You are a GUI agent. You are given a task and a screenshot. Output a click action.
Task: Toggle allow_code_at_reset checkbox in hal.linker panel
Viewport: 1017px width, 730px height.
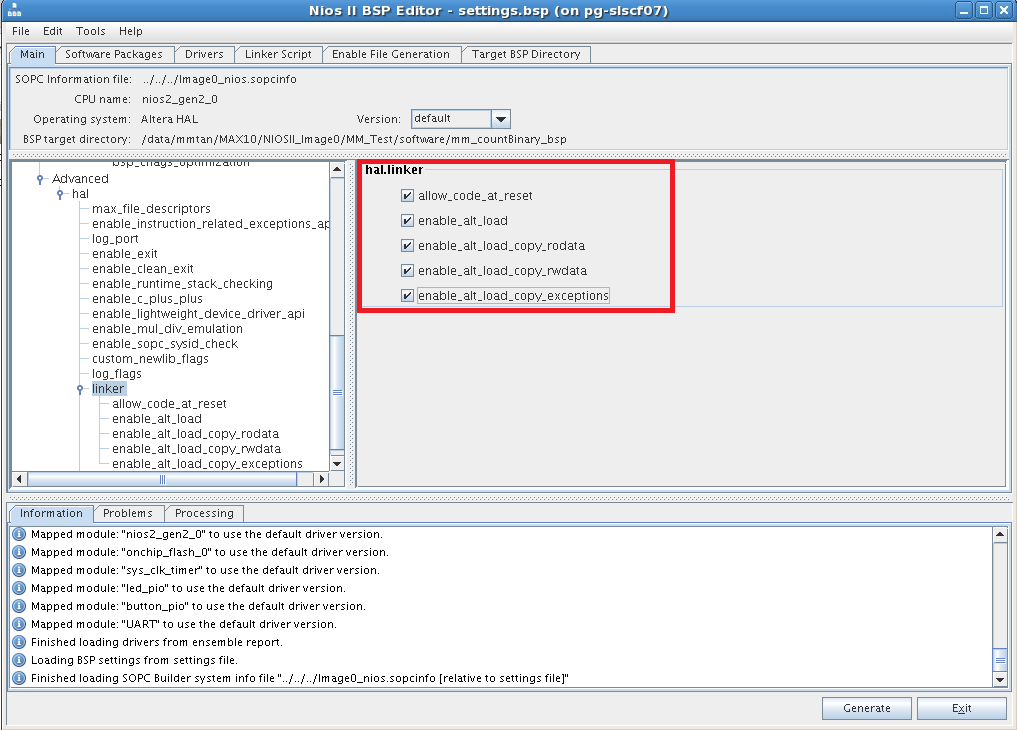point(407,196)
